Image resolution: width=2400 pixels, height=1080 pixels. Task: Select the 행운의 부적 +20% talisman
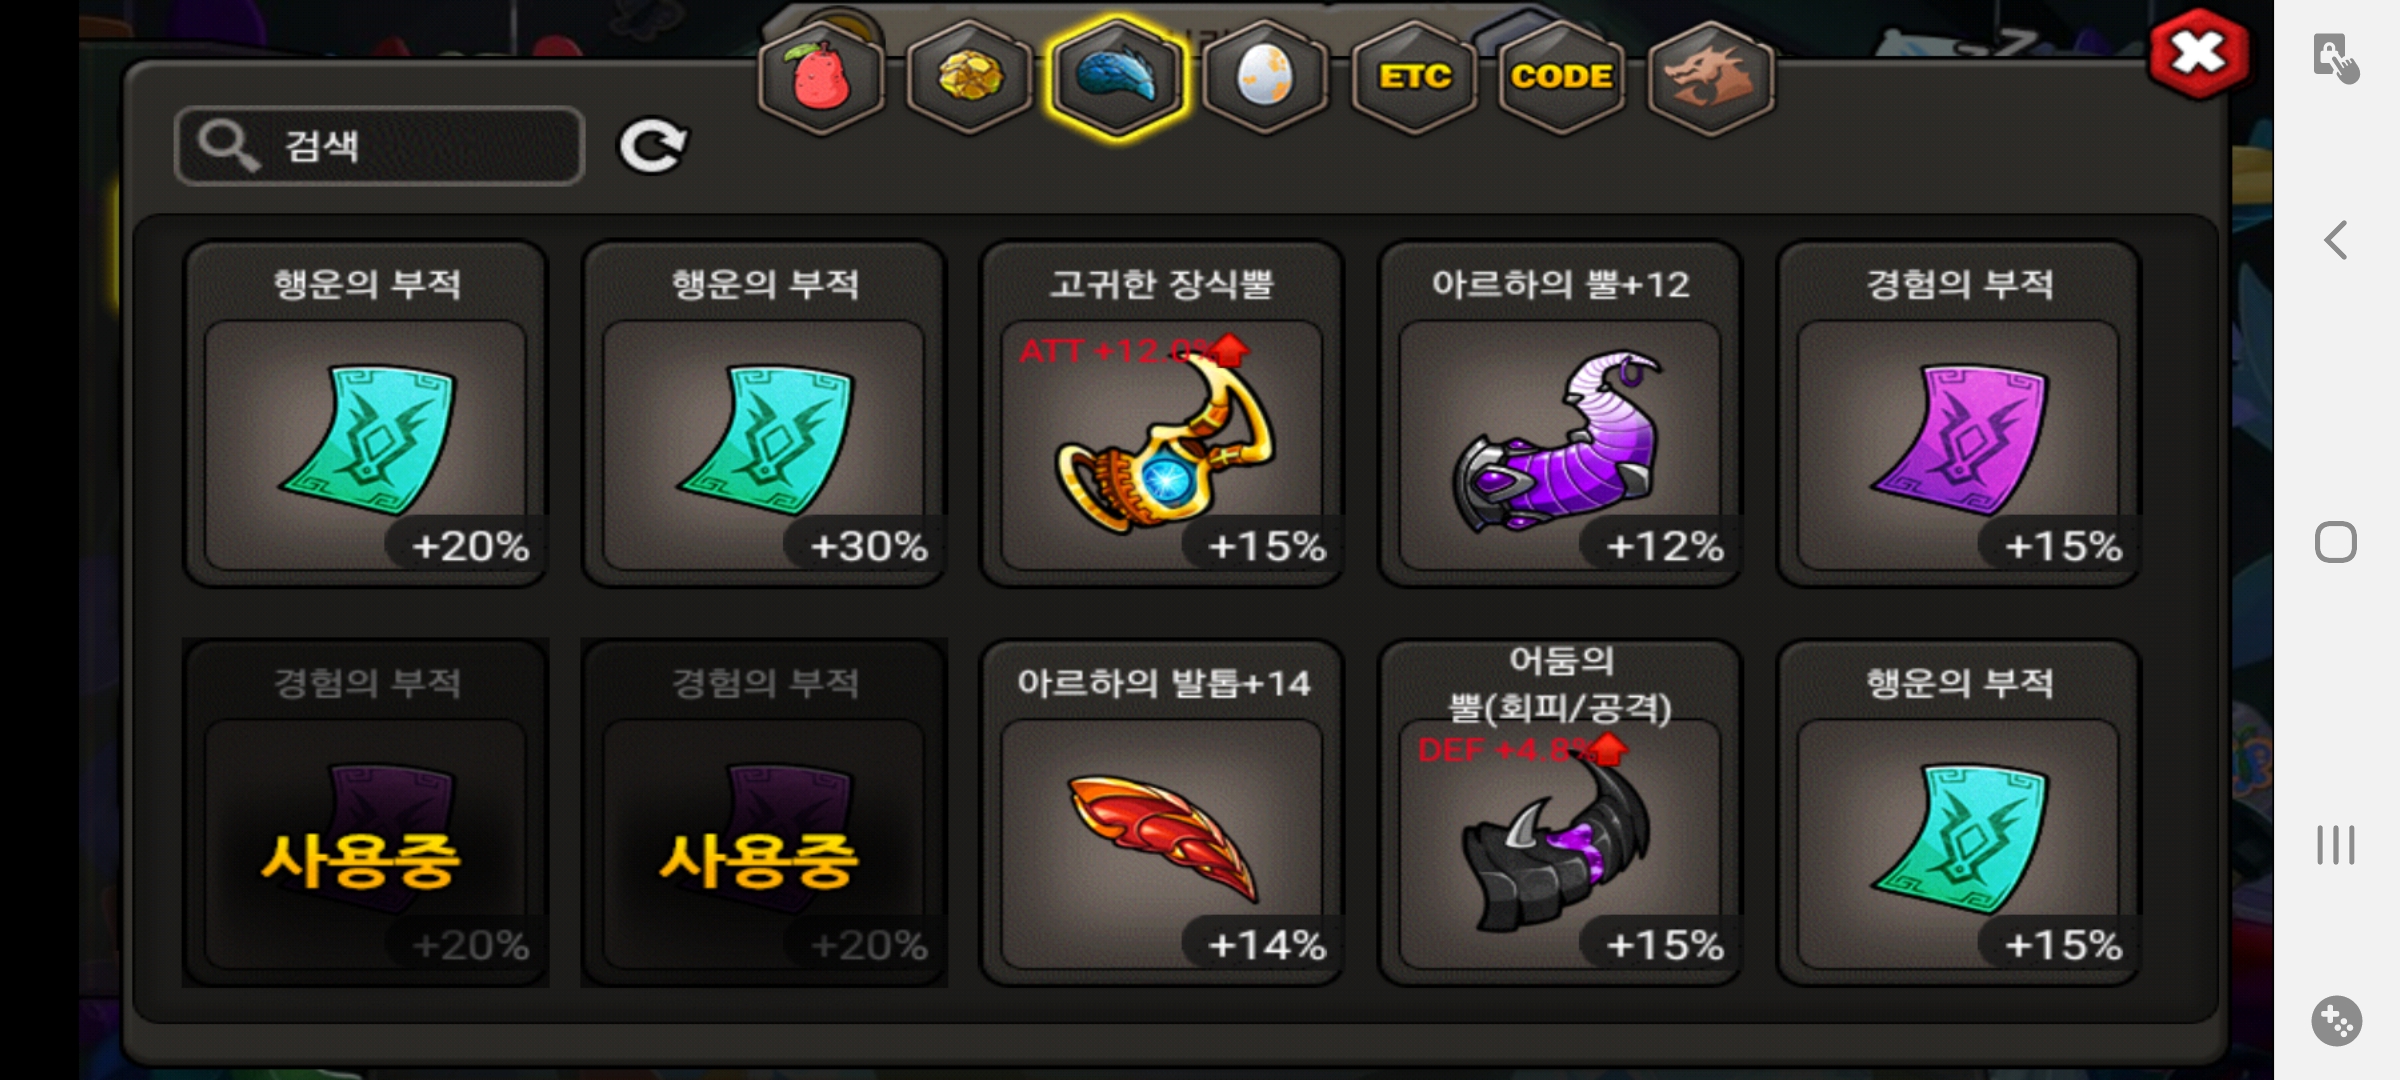(366, 414)
